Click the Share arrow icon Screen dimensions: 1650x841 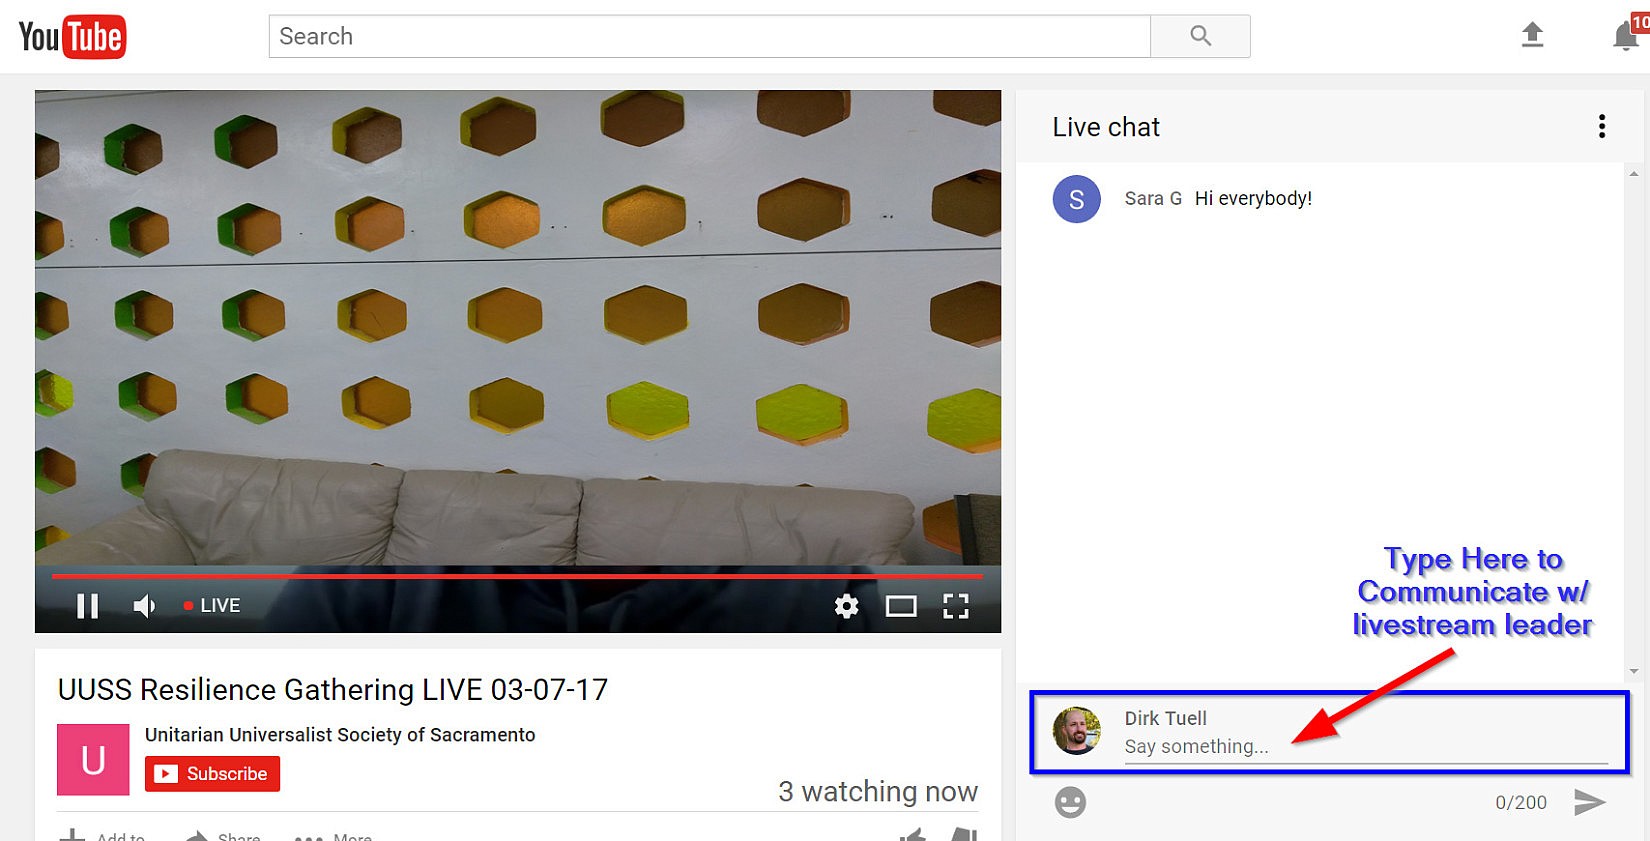coord(197,836)
